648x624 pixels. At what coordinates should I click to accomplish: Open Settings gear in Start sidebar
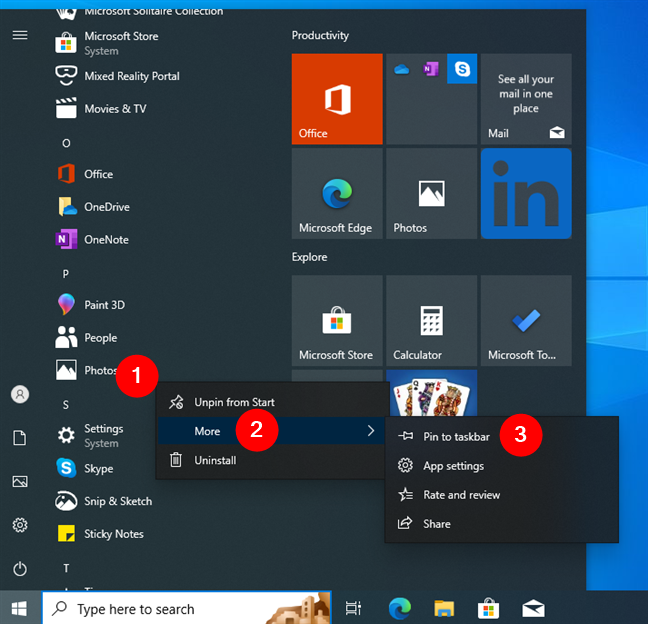tap(20, 525)
